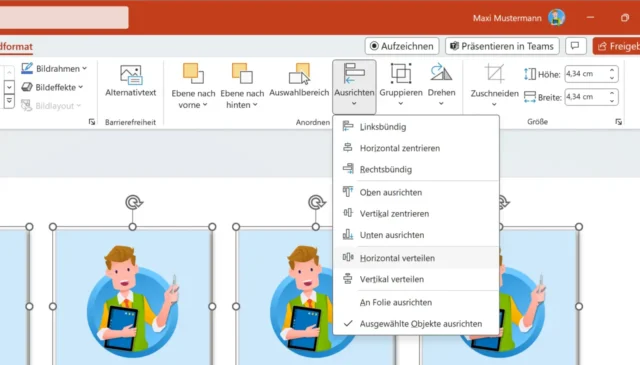Open the Ausrichten align menu button
This screenshot has width=640, height=365.
tap(354, 86)
